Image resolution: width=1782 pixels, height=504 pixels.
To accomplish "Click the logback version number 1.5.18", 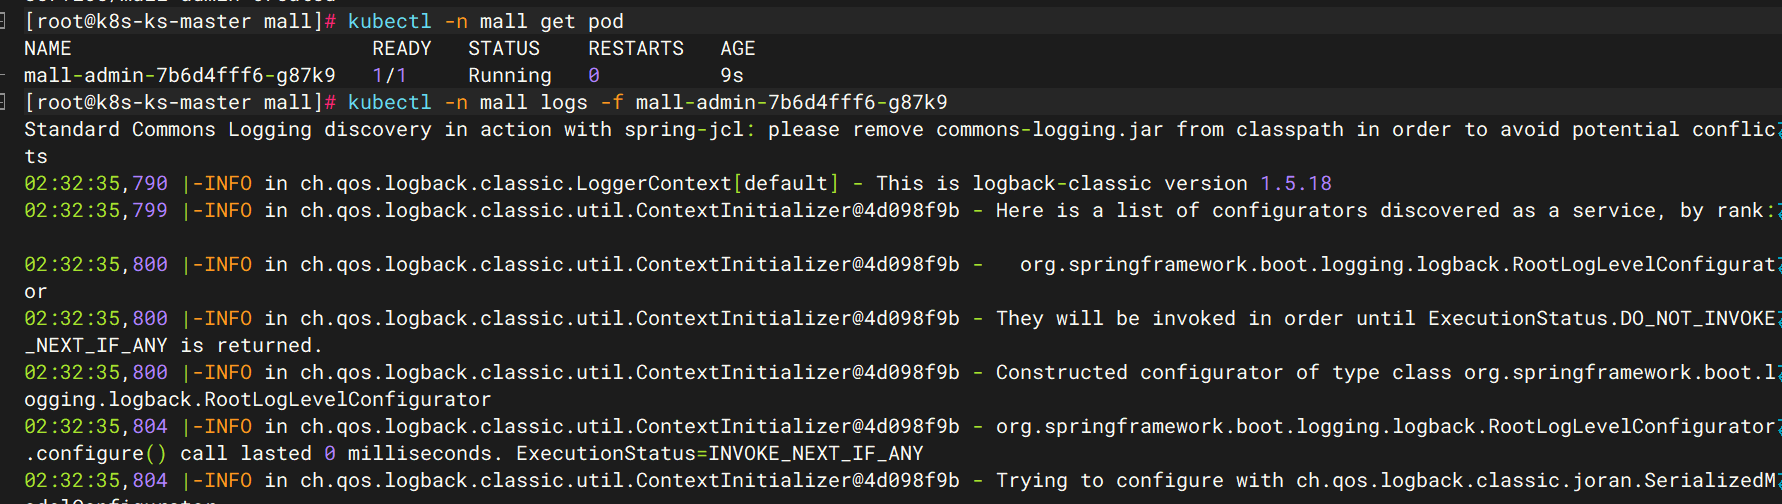I will click(1296, 184).
